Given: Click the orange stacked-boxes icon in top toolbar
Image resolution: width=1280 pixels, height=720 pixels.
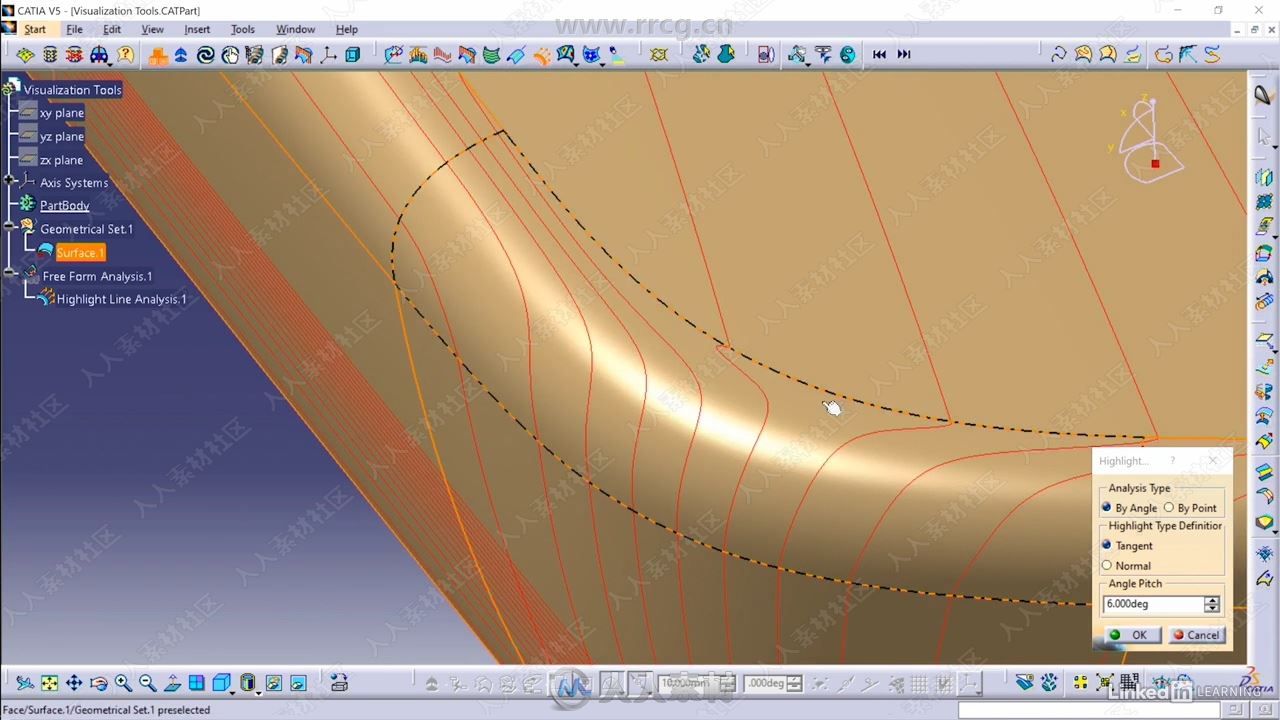Looking at the screenshot, I should (x=157, y=54).
